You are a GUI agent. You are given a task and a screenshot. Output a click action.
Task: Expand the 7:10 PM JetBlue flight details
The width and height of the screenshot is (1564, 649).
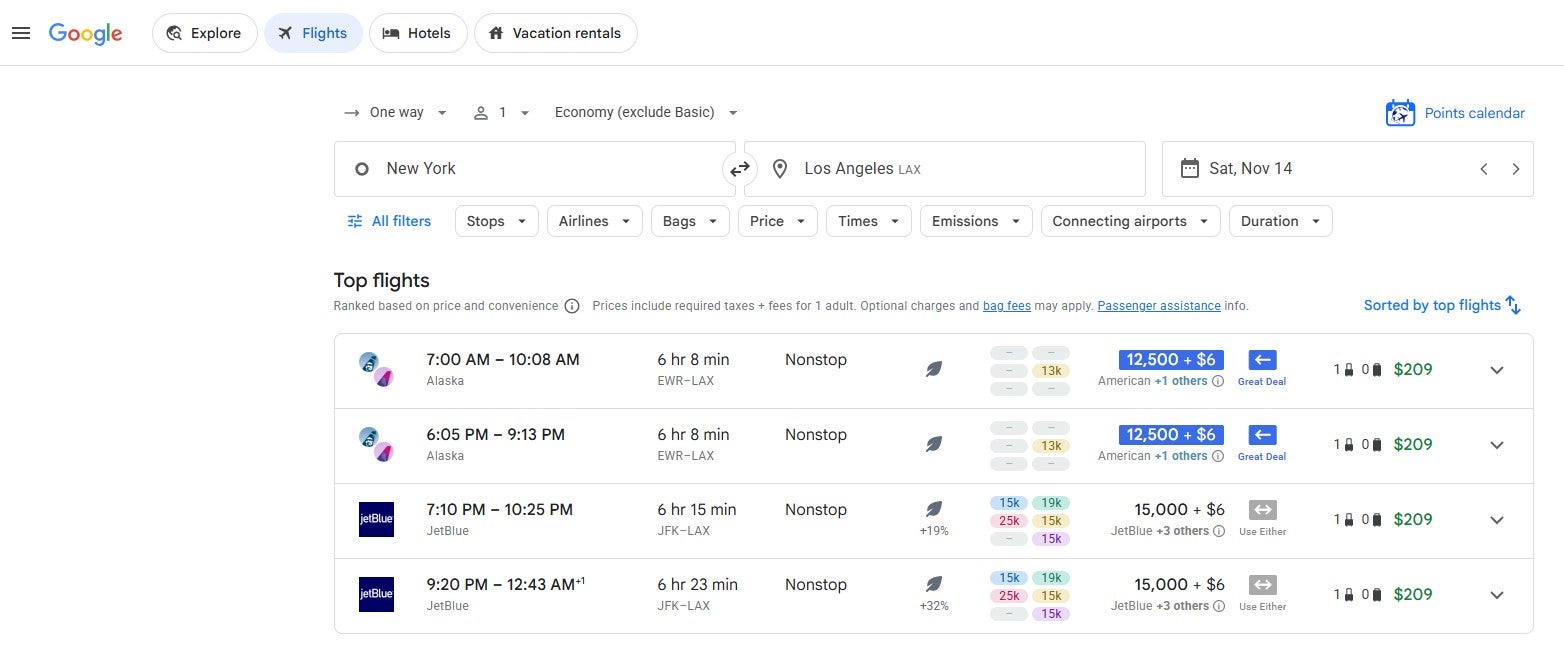1496,520
